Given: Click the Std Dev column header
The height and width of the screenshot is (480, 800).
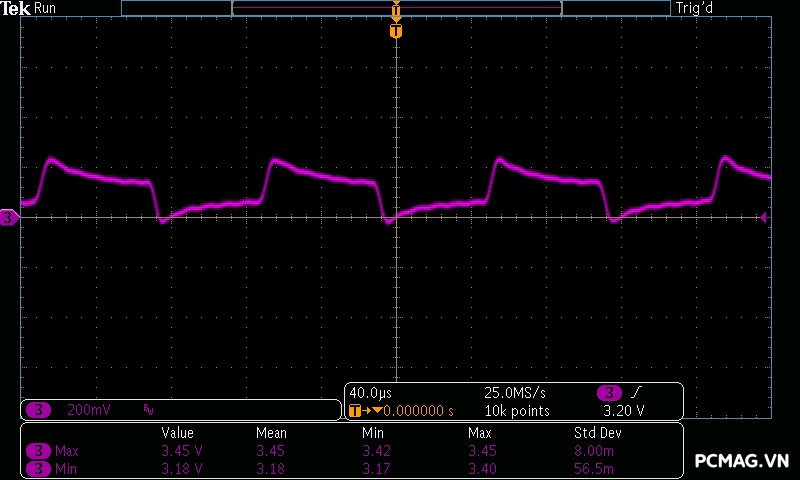Looking at the screenshot, I should click(x=595, y=433).
